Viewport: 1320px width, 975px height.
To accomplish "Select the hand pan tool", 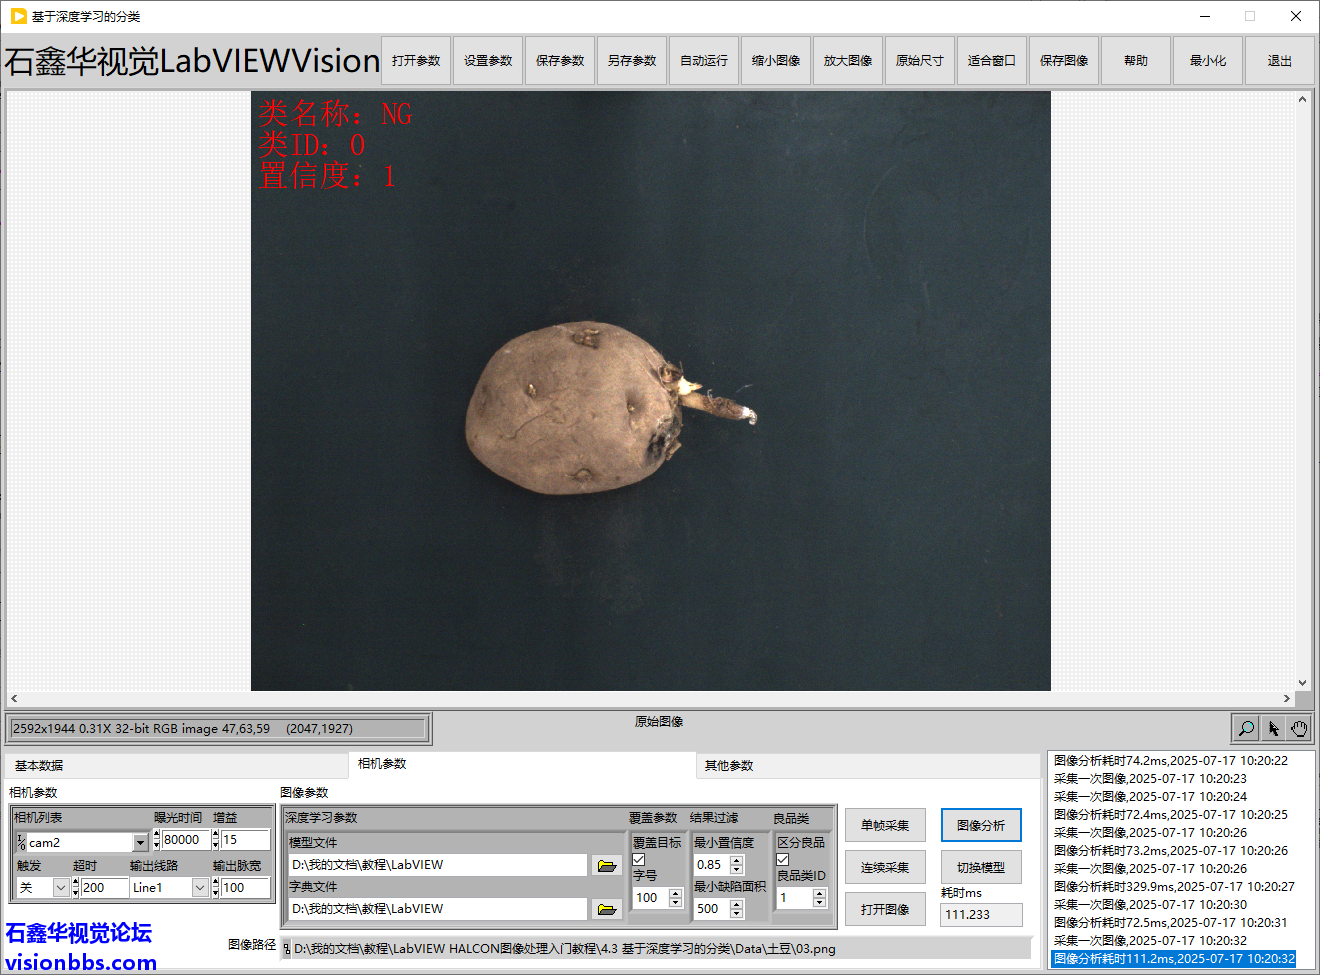I will pyautogui.click(x=1299, y=728).
